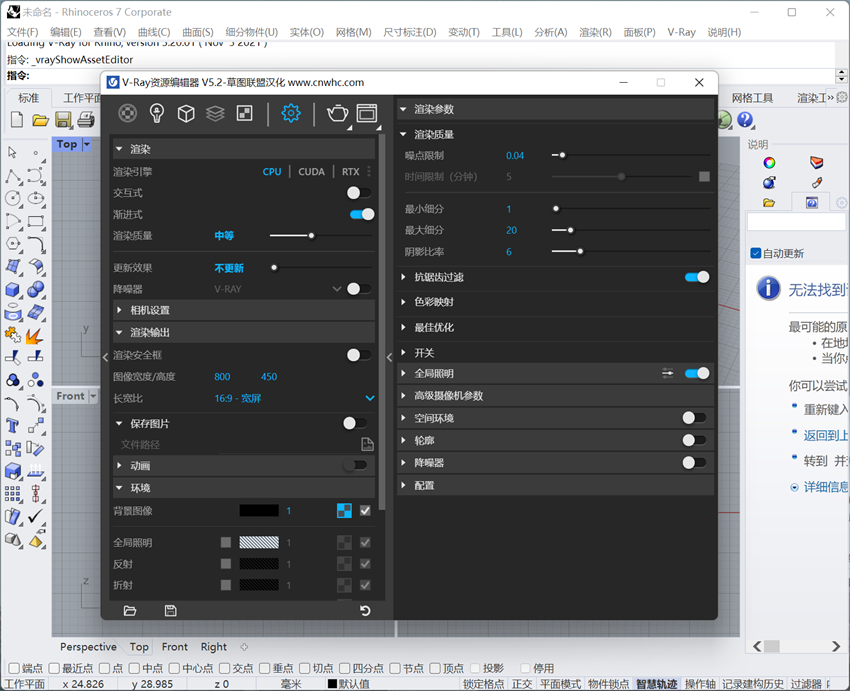Click the revert to default settings icon
Image resolution: width=850 pixels, height=691 pixels.
365,610
